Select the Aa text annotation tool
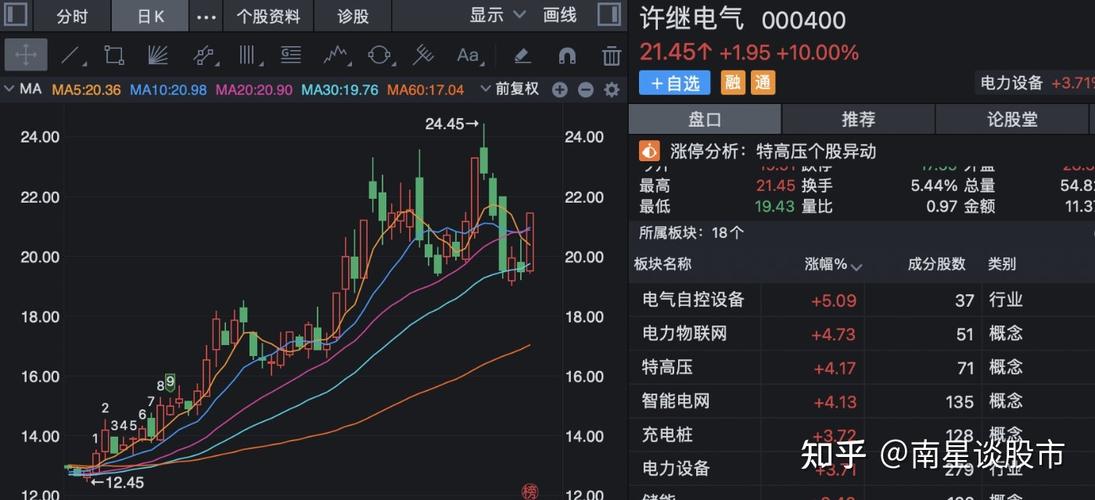 click(468, 55)
